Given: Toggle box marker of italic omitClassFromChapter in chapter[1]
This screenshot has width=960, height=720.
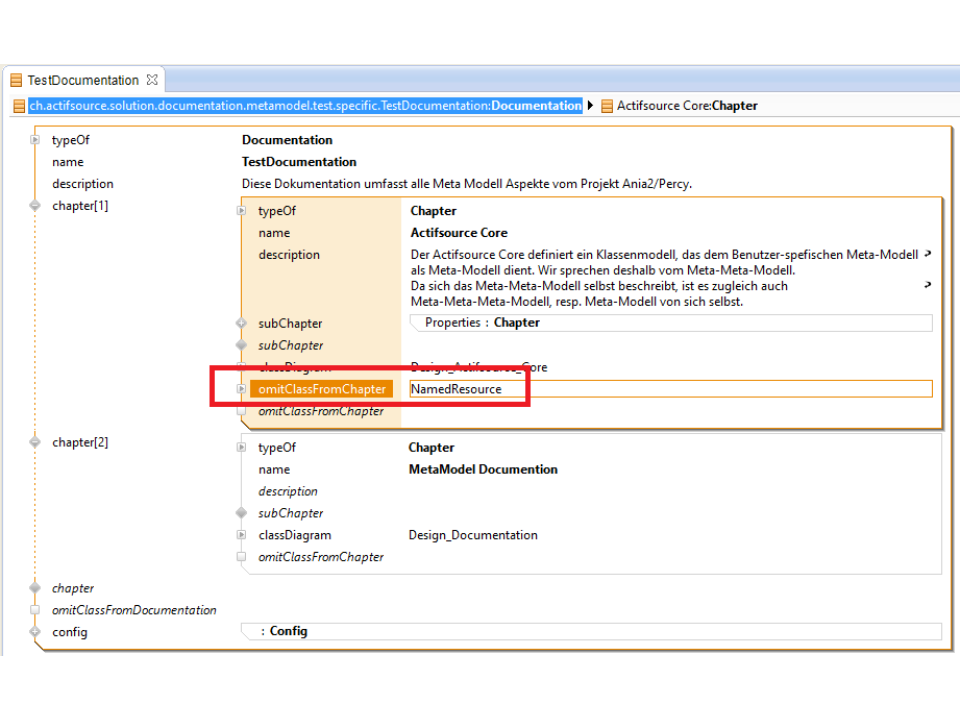Looking at the screenshot, I should coord(241,411).
